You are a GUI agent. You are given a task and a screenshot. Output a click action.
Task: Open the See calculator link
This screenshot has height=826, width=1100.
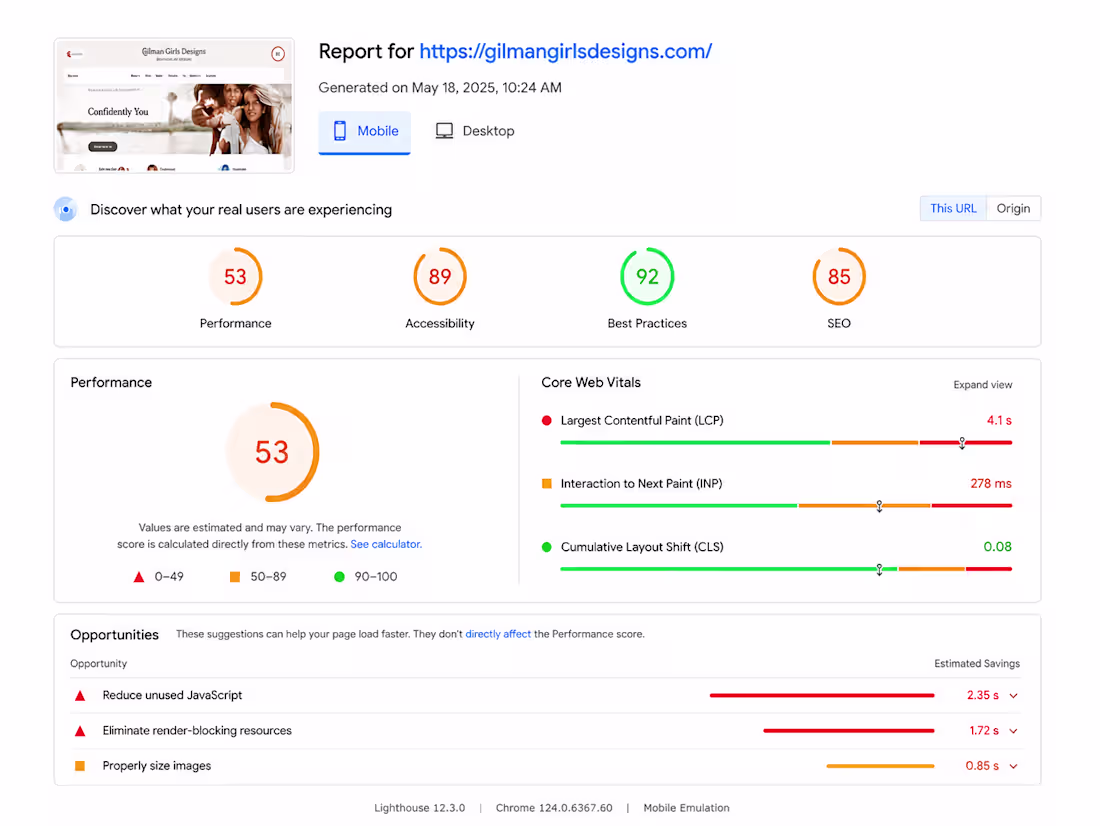click(x=386, y=544)
